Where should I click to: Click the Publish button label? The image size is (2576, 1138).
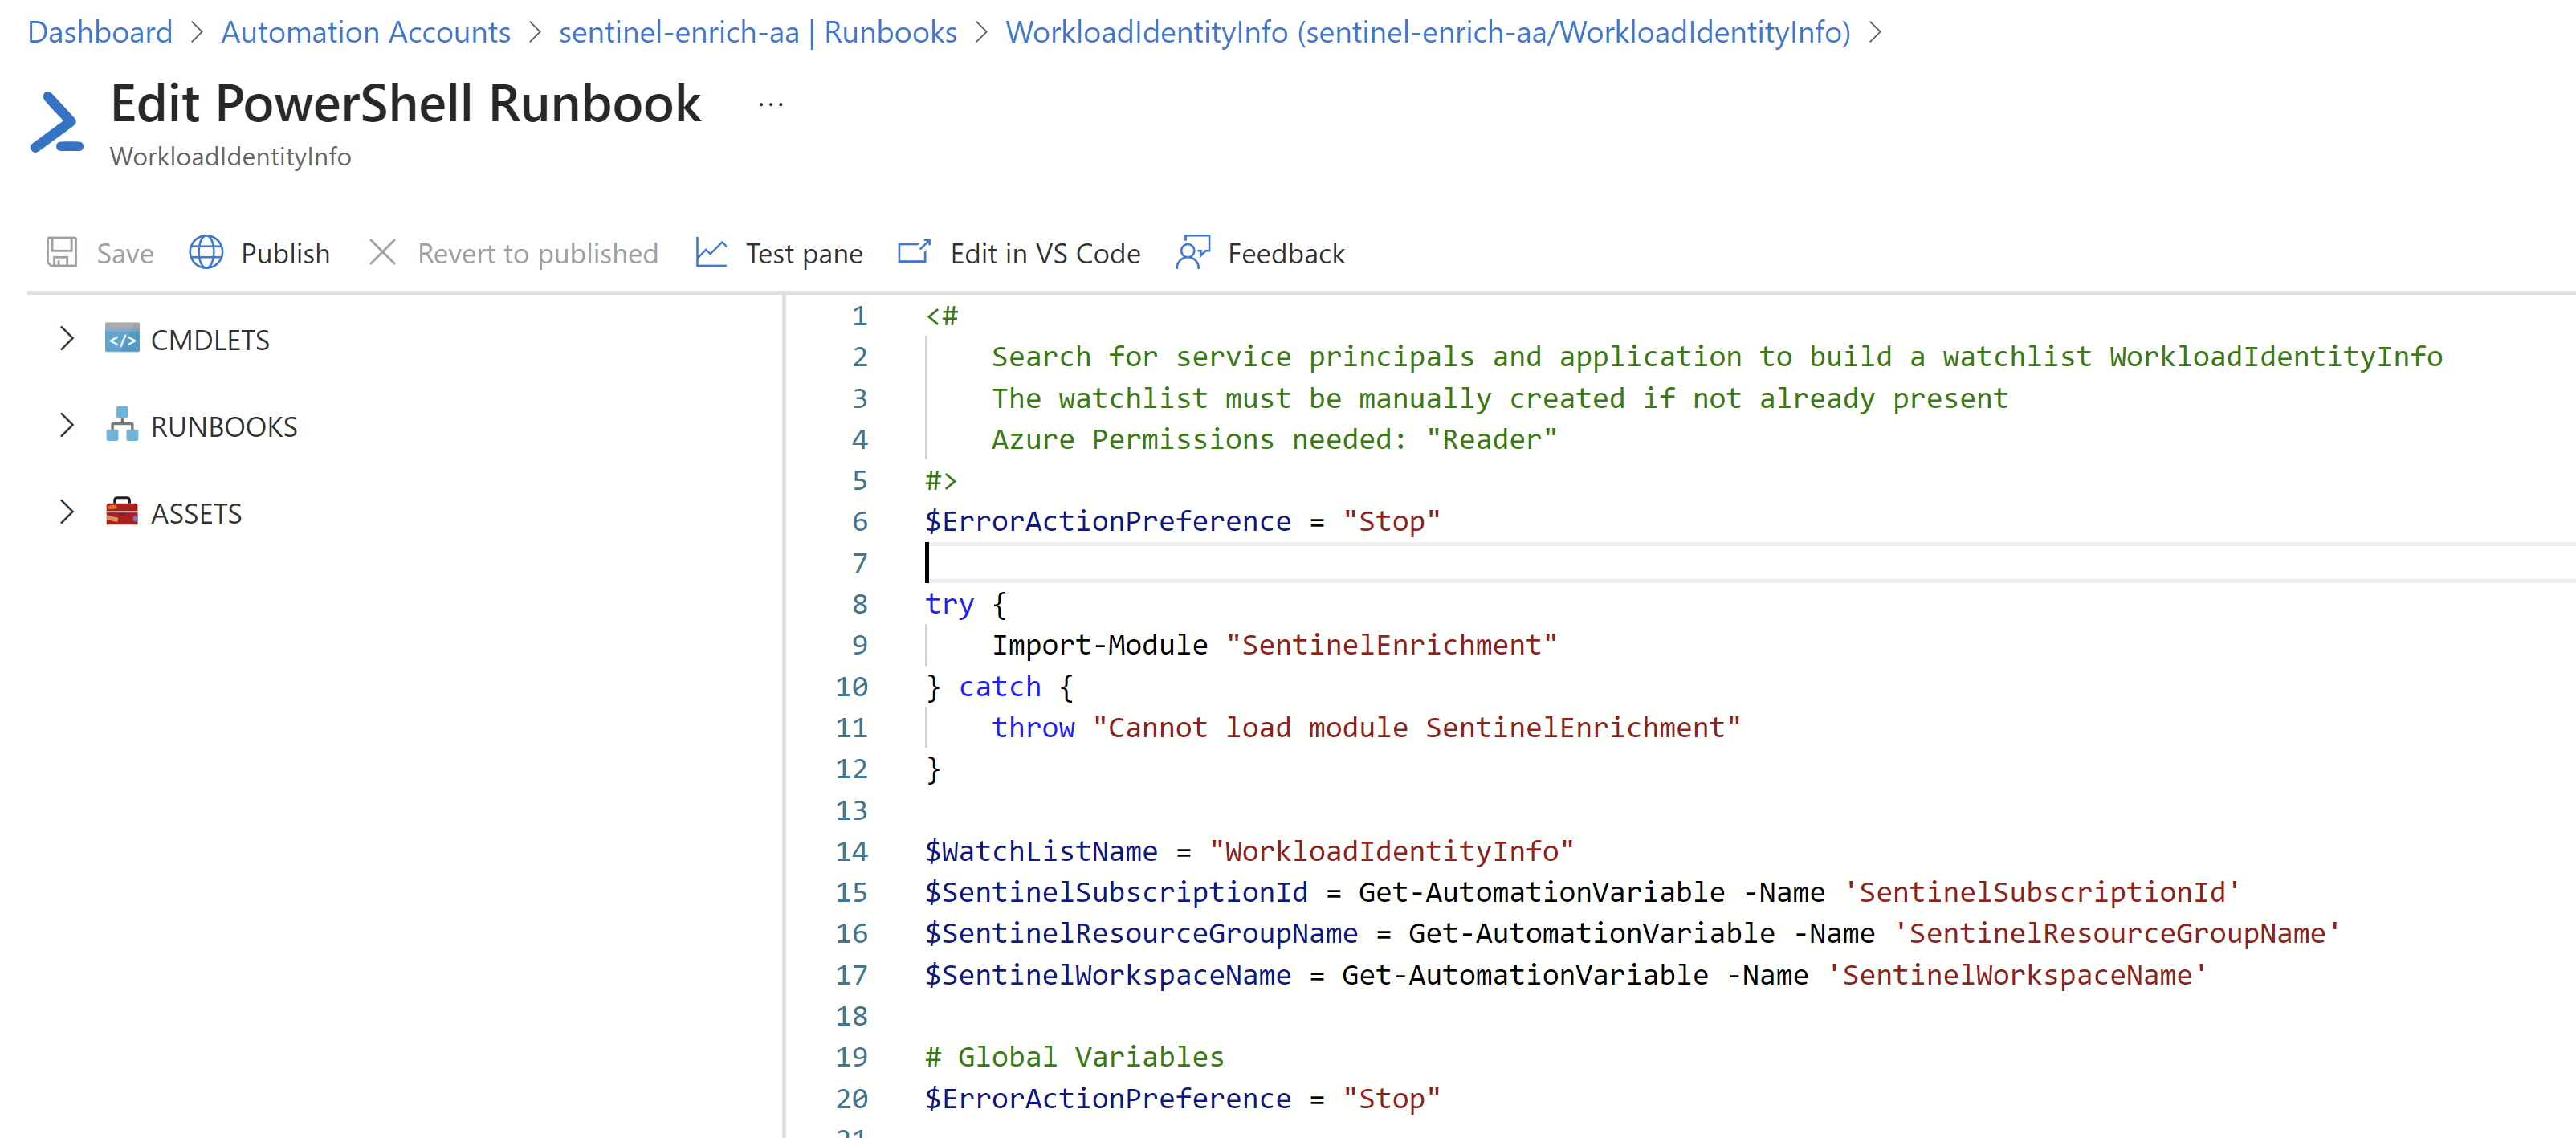click(285, 254)
